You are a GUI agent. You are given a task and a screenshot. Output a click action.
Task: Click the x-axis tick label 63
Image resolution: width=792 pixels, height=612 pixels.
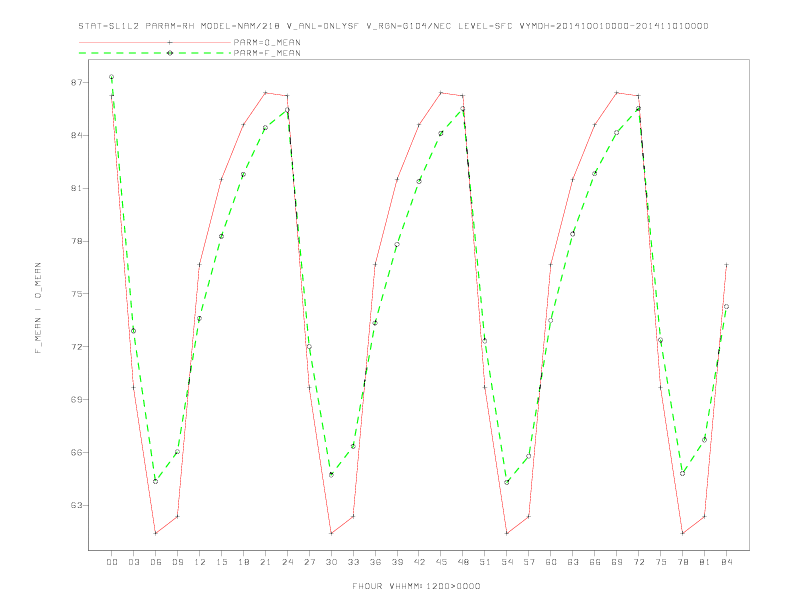pyautogui.click(x=573, y=562)
